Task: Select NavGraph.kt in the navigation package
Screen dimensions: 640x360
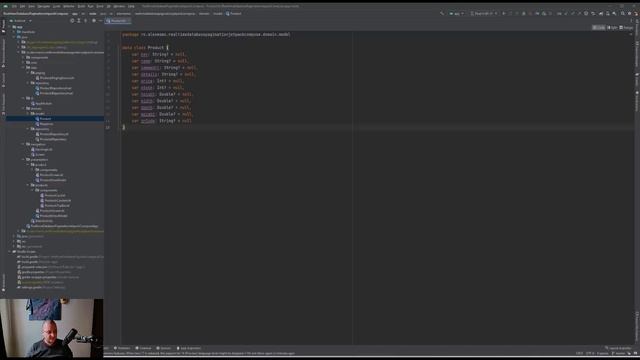Action: click(x=43, y=149)
